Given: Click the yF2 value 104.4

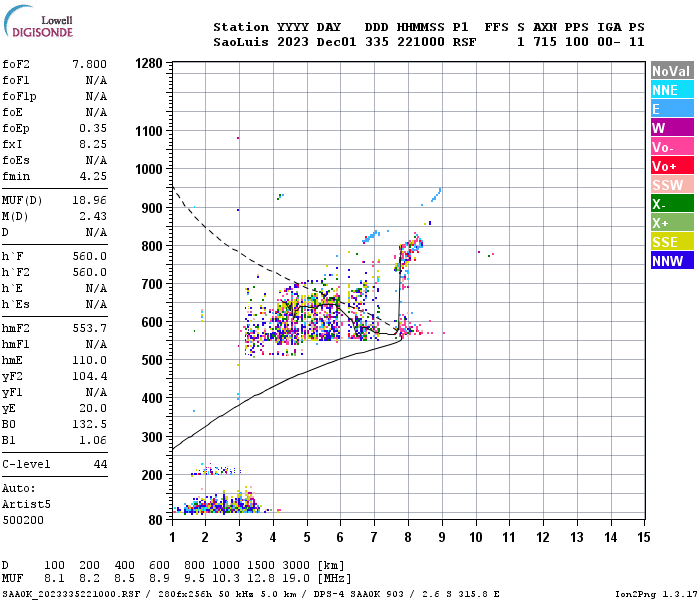Looking at the screenshot, I should click(x=90, y=376).
